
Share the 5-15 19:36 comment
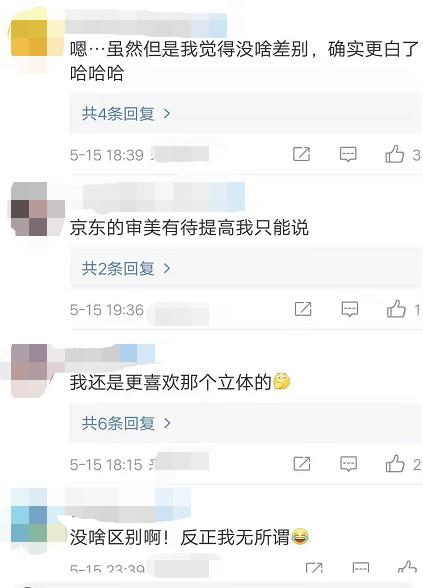point(303,309)
